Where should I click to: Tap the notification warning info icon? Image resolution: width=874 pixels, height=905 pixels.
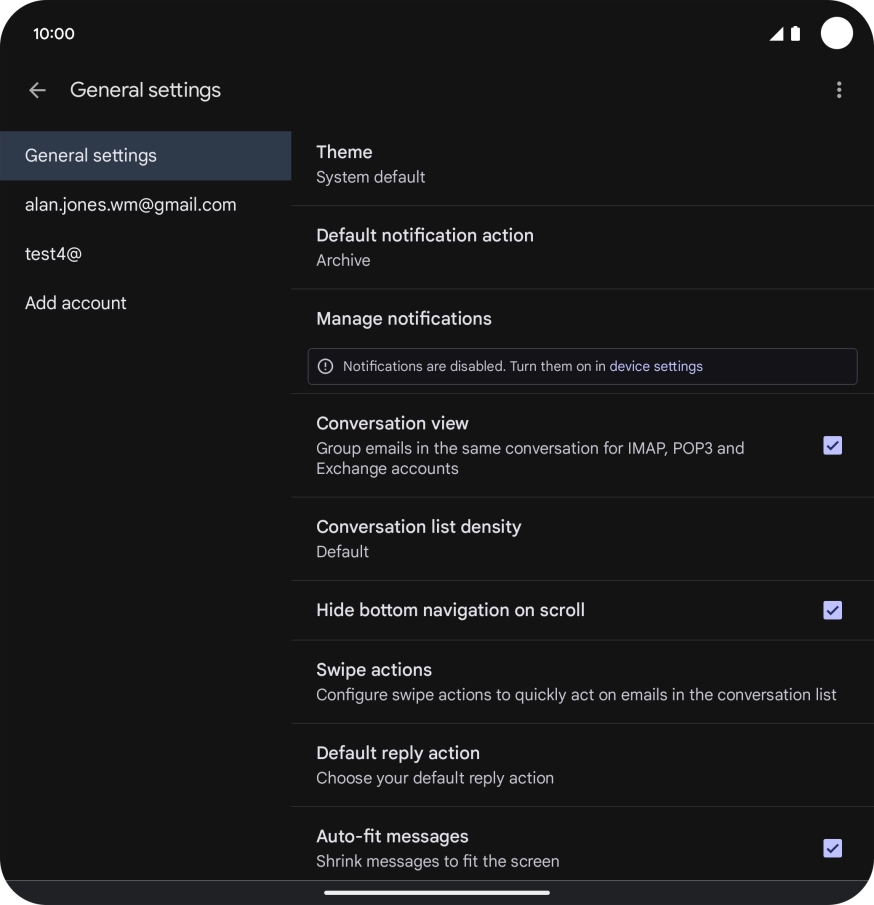point(325,367)
